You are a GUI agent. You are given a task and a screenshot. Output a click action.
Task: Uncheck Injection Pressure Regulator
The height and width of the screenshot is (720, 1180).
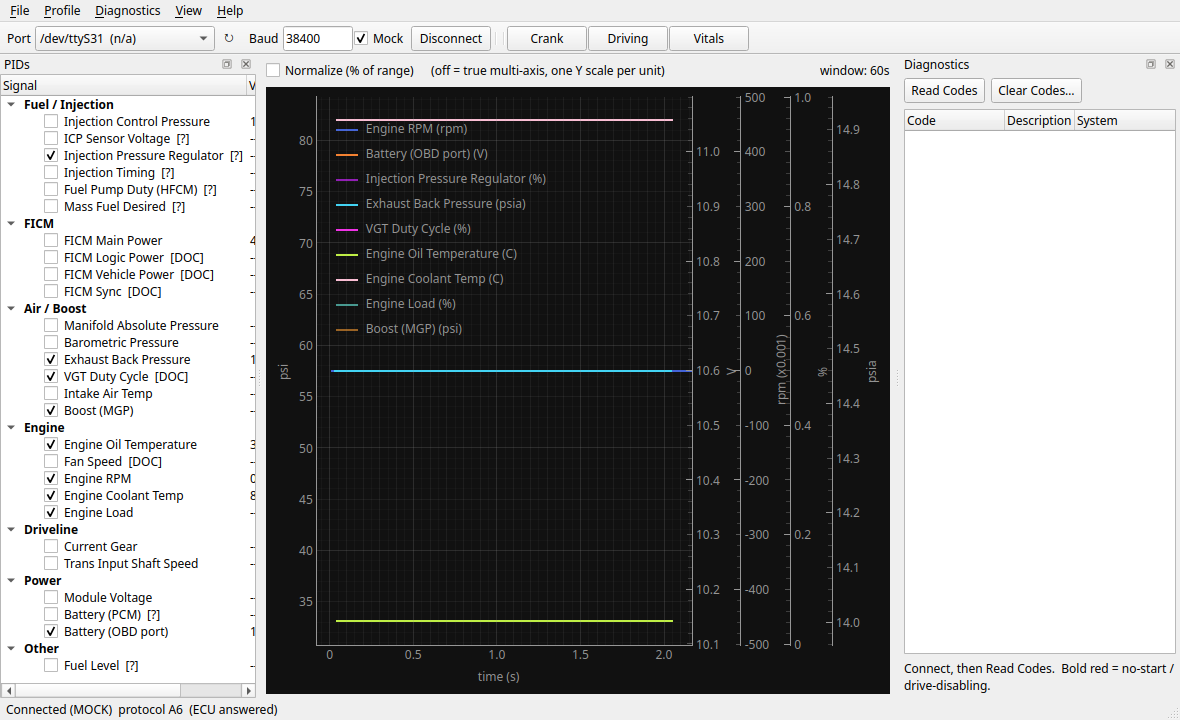(51, 156)
